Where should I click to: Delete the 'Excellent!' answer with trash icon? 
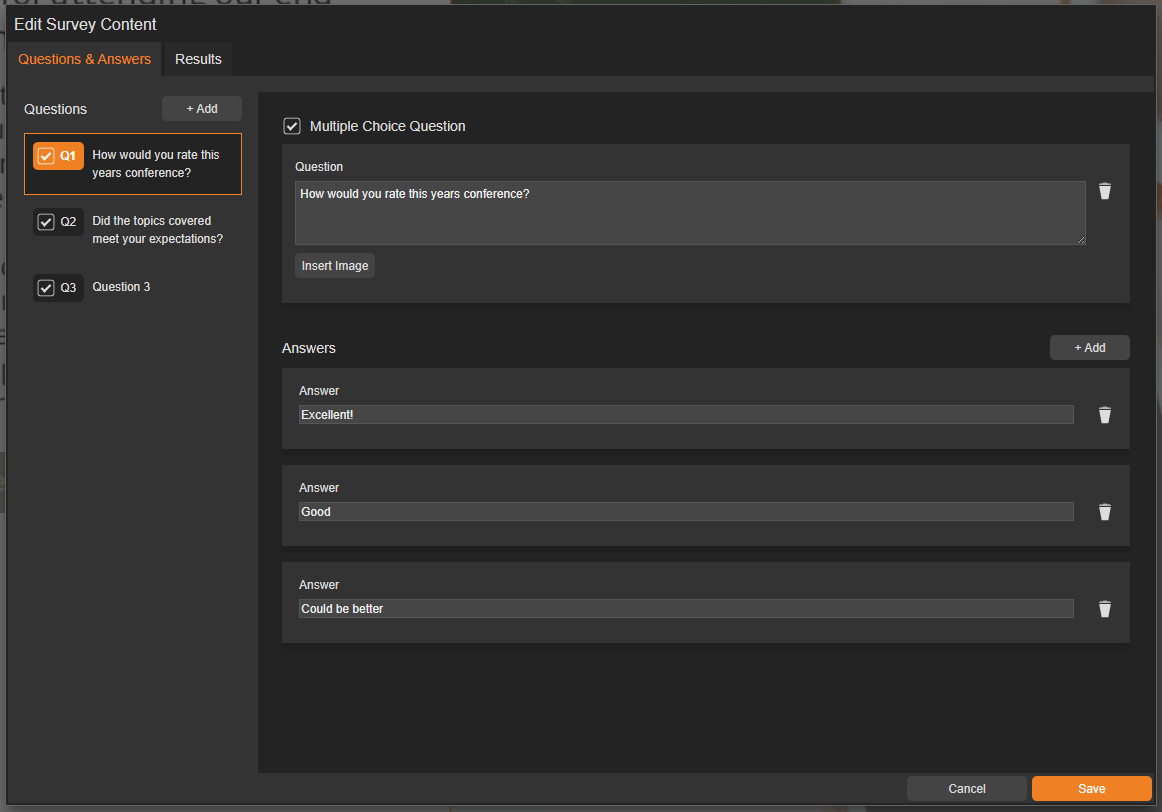pyautogui.click(x=1104, y=415)
